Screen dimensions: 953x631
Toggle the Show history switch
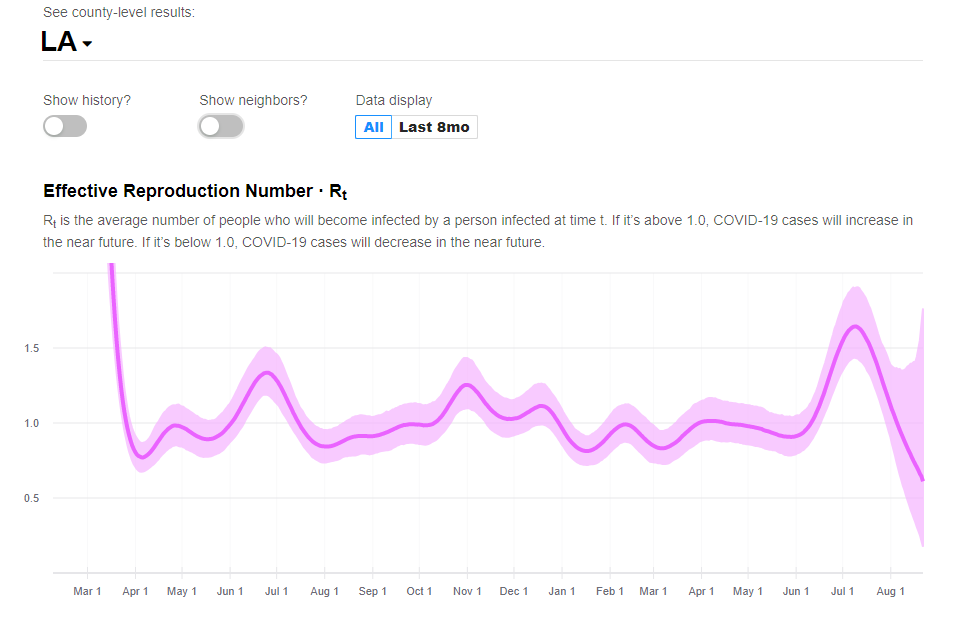click(65, 126)
